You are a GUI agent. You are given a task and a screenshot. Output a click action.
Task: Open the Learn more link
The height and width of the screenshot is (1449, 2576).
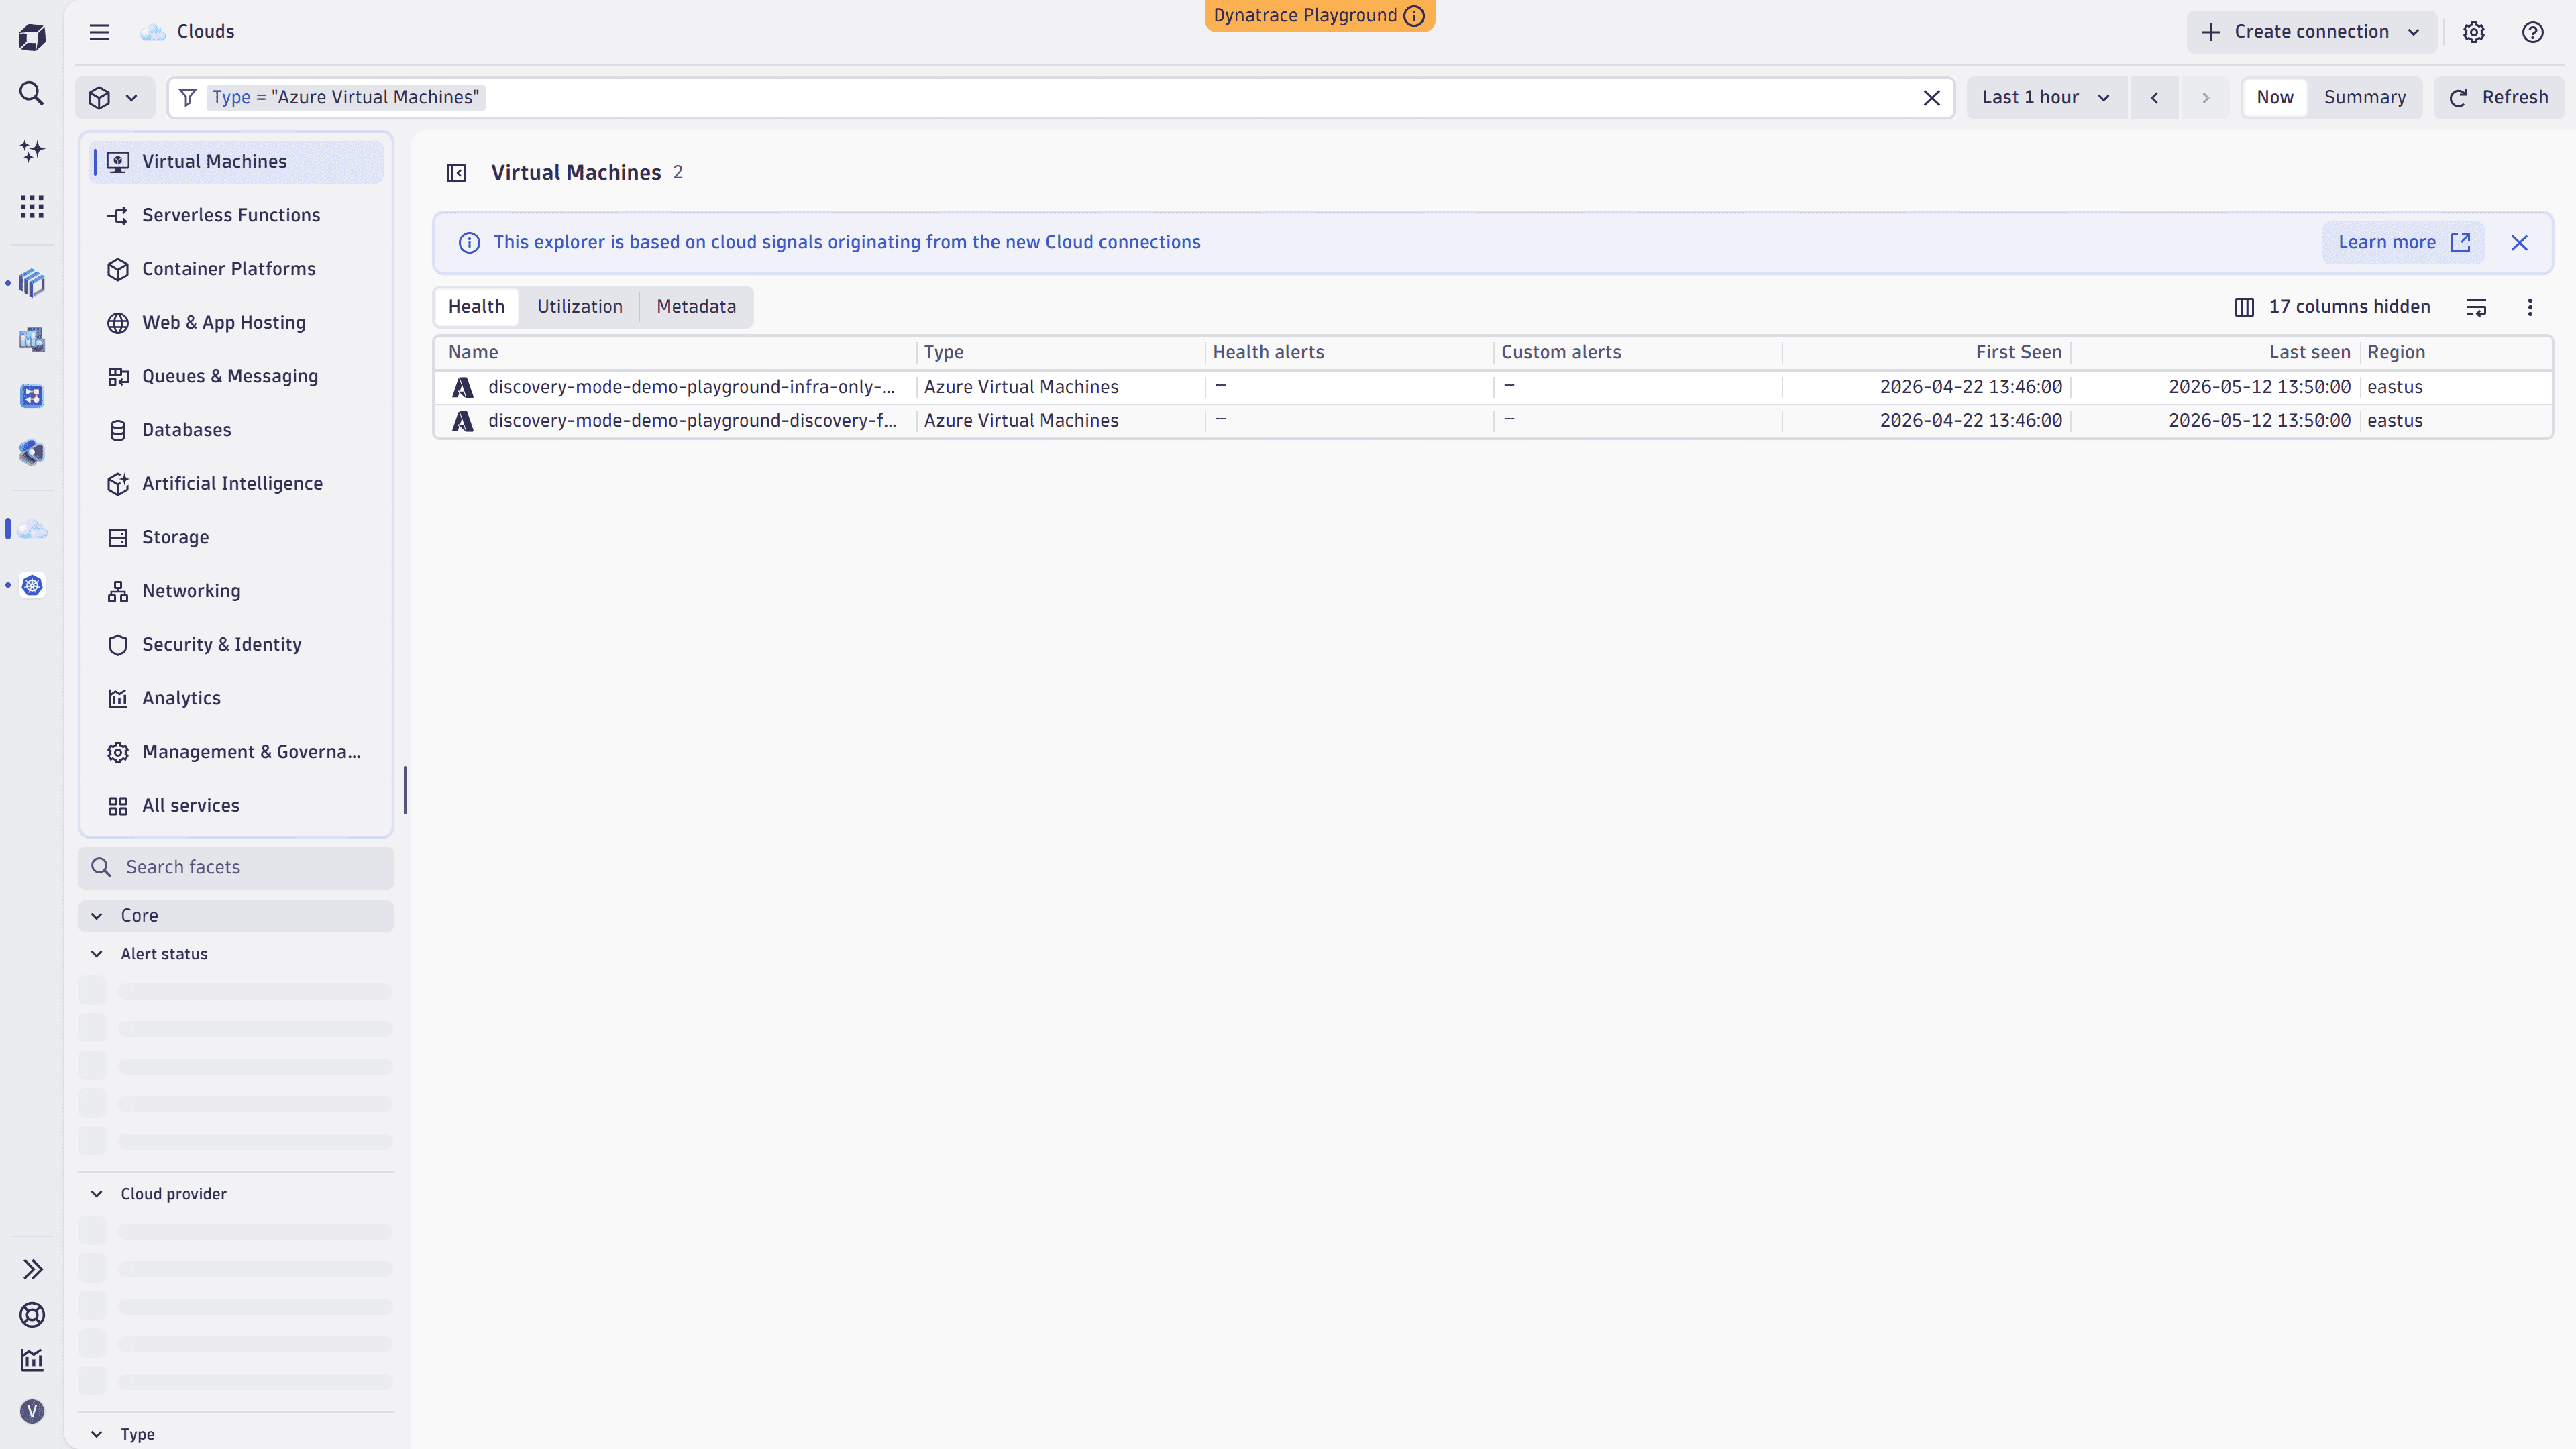[x=2403, y=243]
